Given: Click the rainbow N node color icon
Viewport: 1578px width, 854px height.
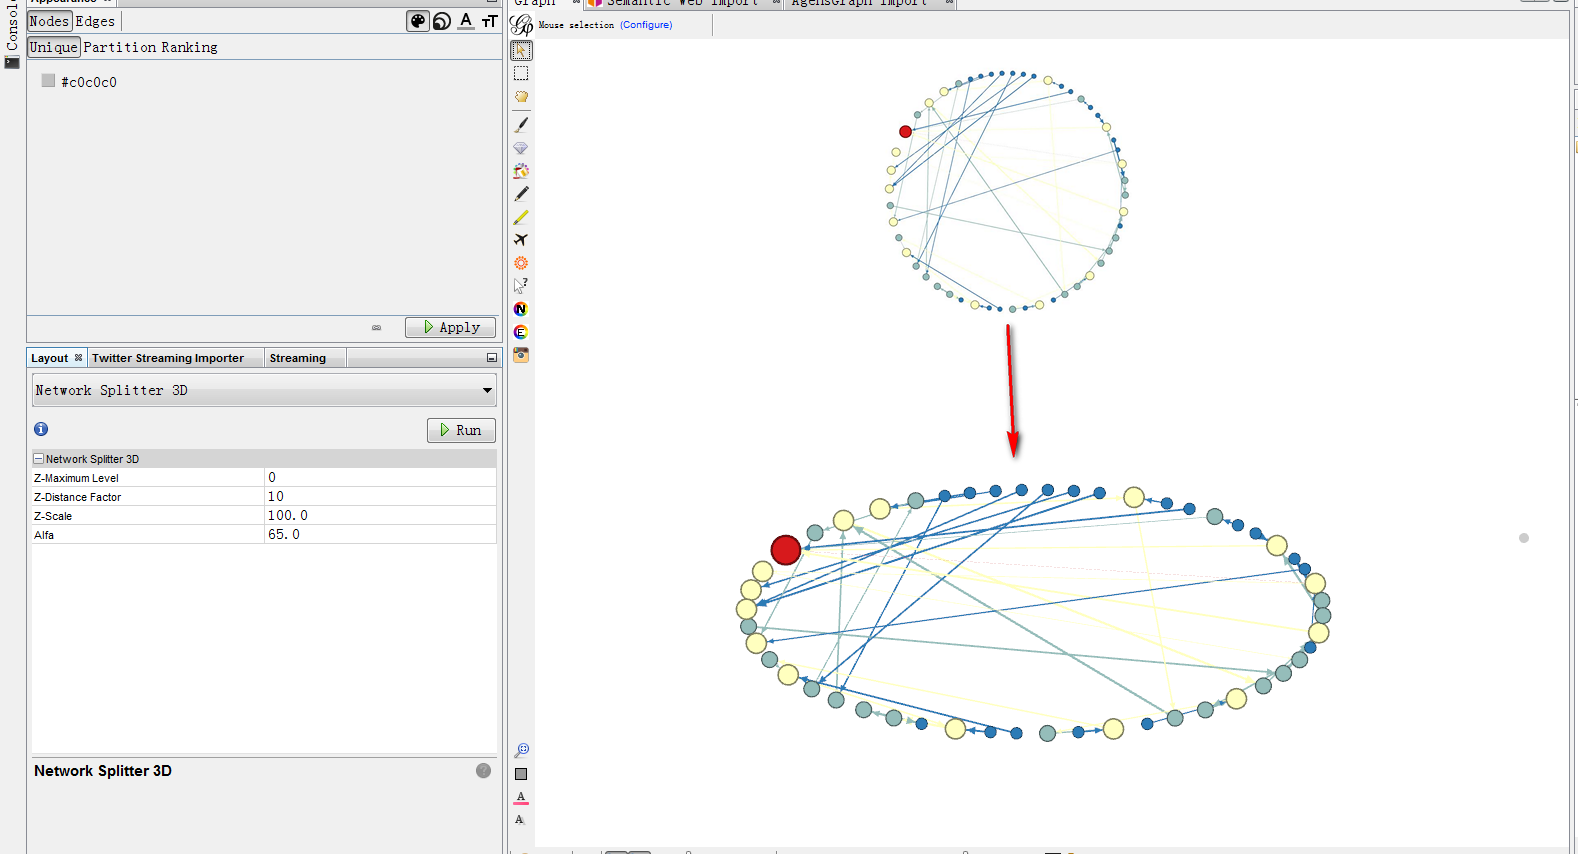Looking at the screenshot, I should (520, 309).
